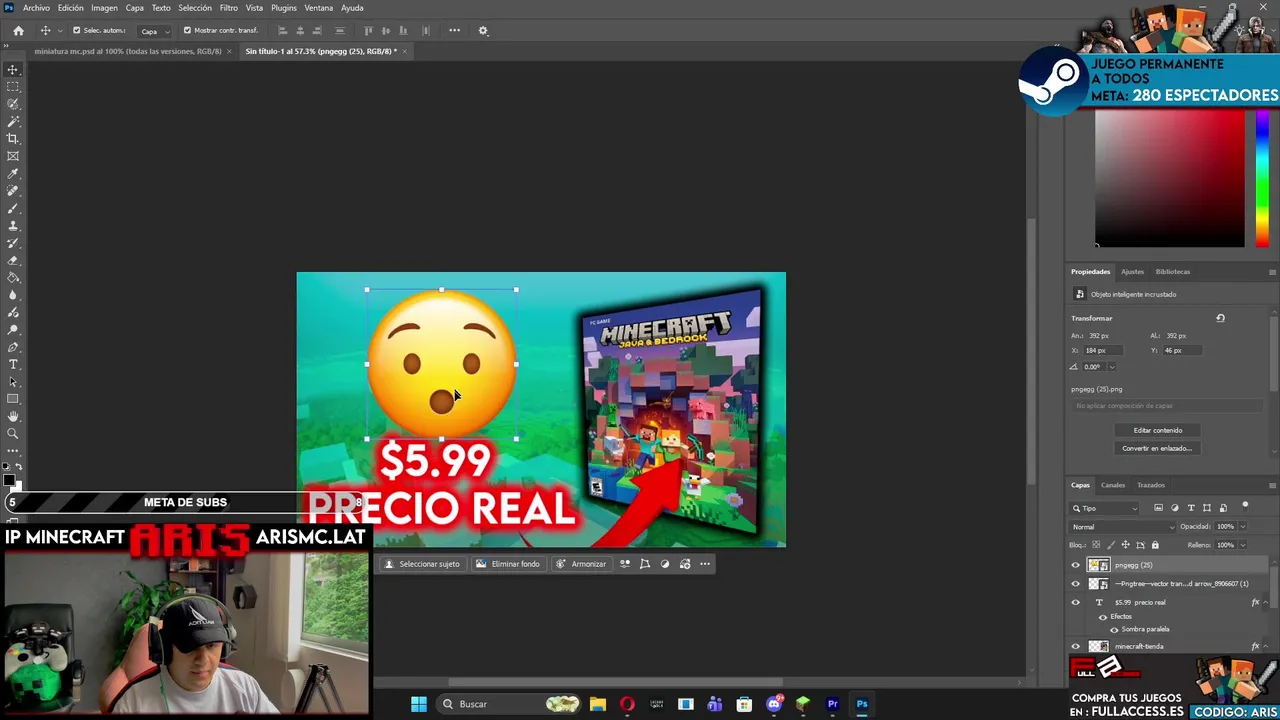Select the Eraser tool

point(13,260)
